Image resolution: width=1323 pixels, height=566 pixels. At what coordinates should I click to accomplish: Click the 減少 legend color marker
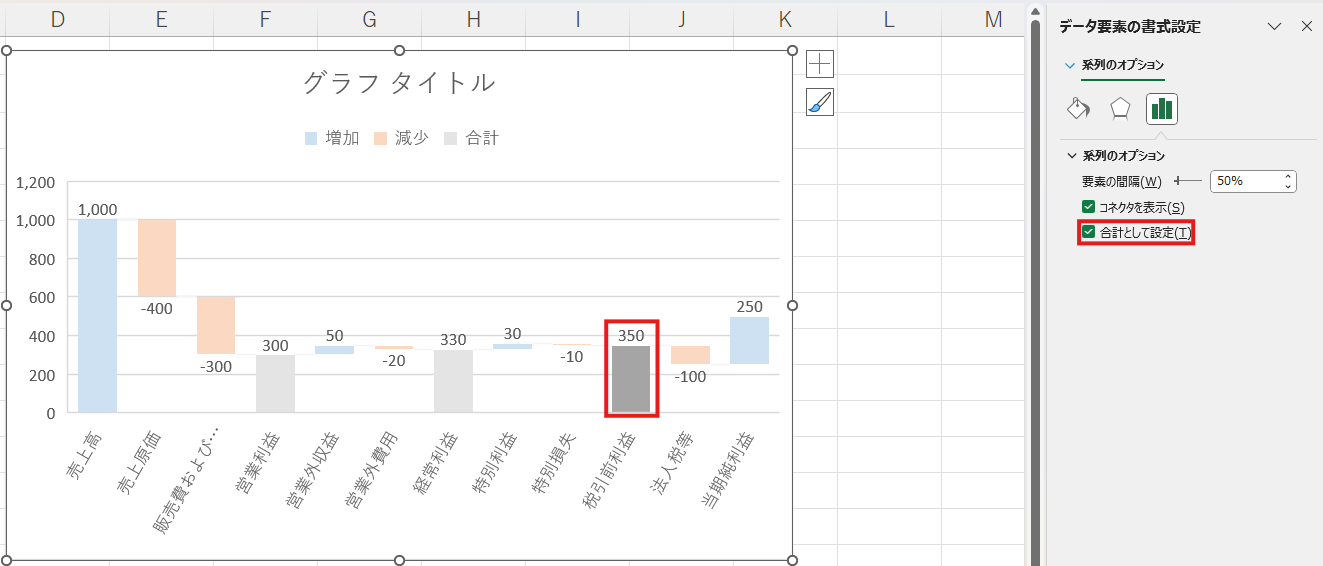(381, 139)
